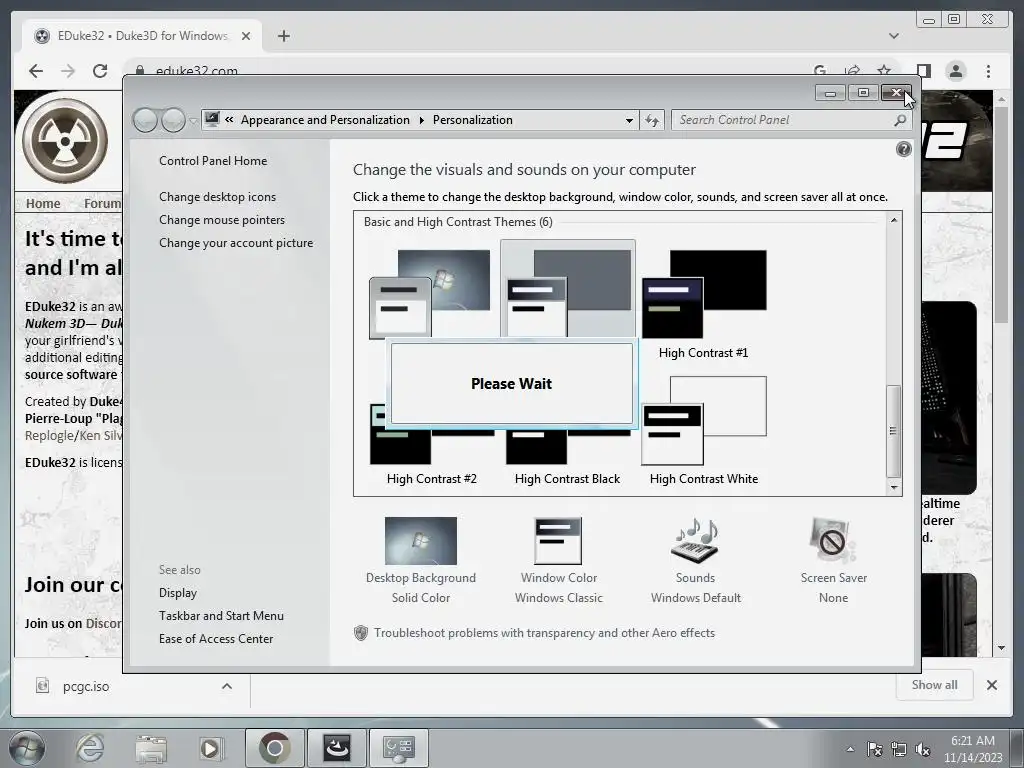
Task: Open Chrome three-dot menu
Action: click(x=988, y=71)
